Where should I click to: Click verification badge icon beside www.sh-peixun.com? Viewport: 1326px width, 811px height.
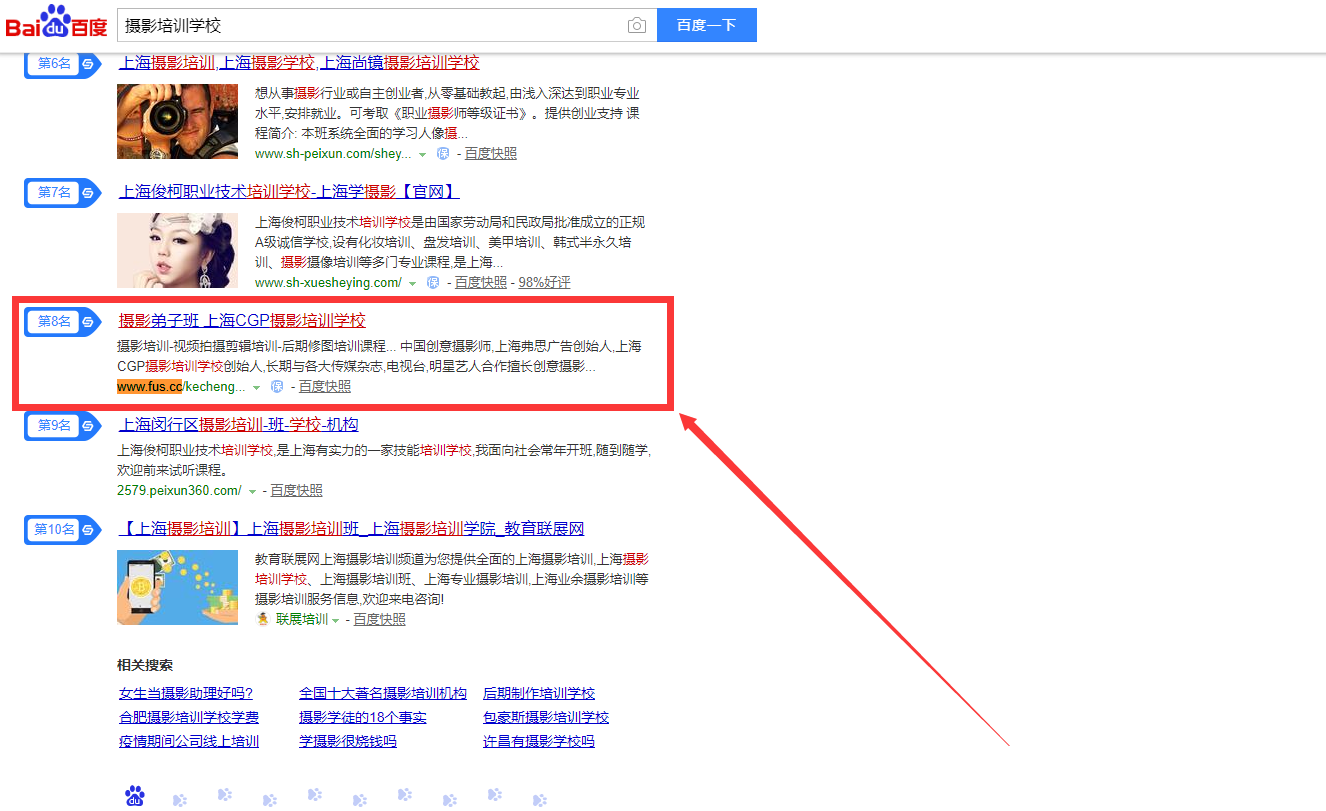(443, 154)
